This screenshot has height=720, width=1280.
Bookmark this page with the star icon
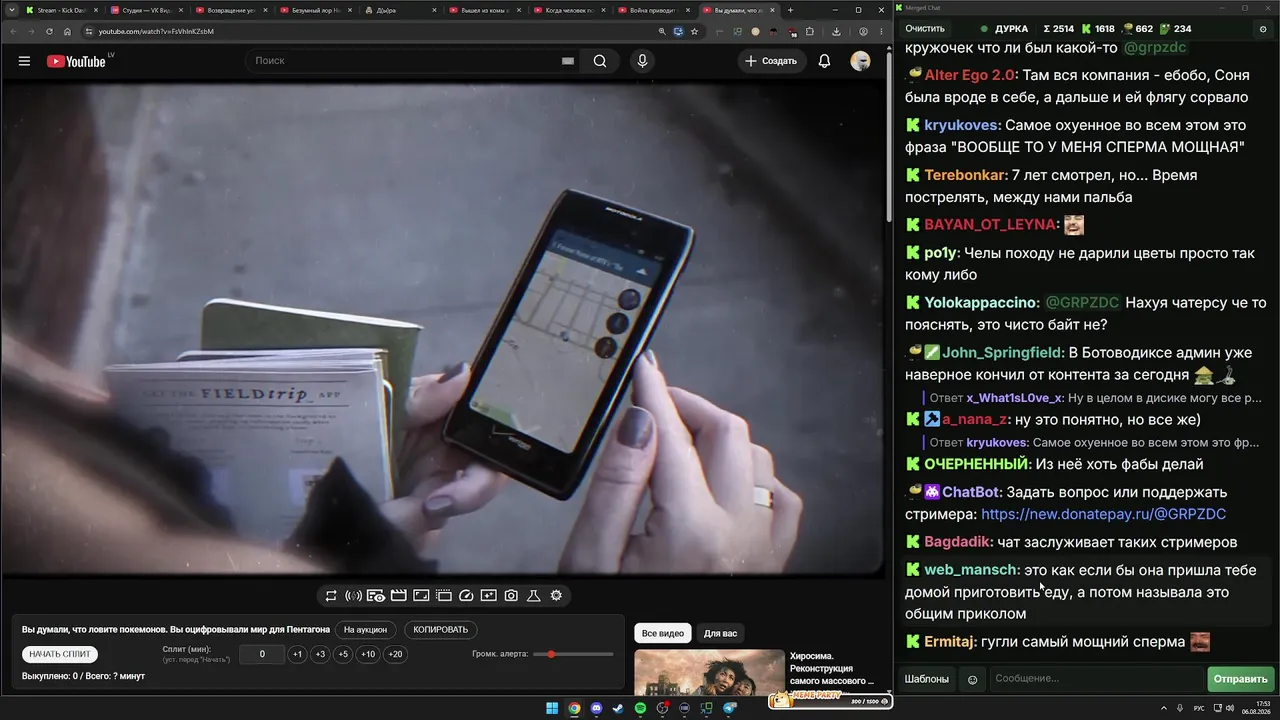click(694, 31)
